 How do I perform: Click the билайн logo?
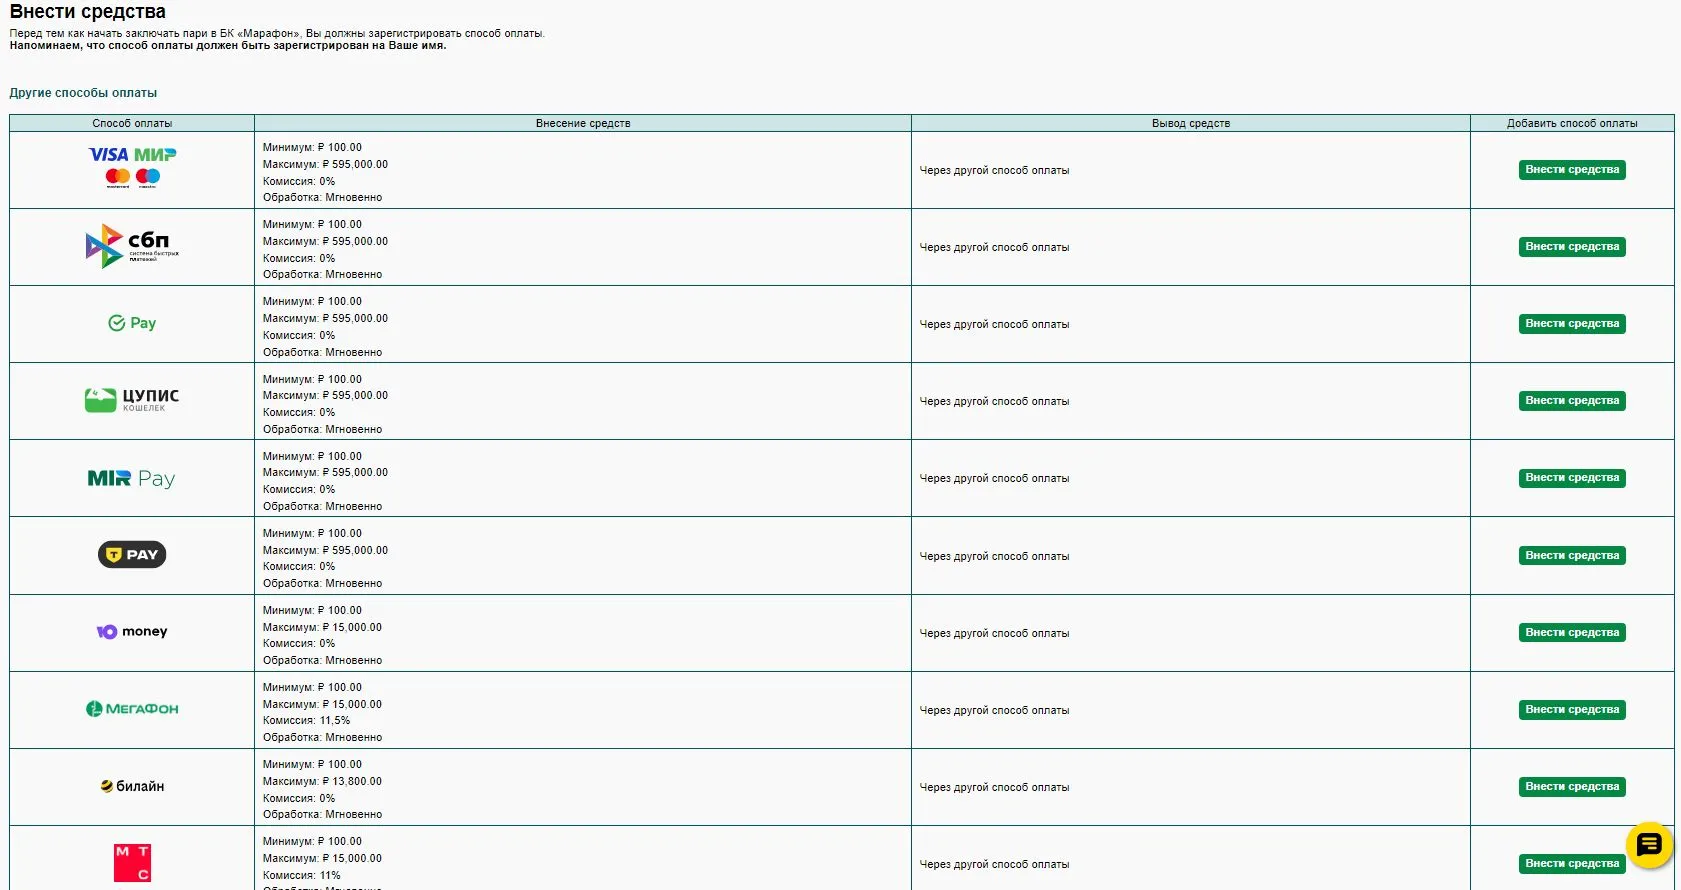tap(132, 786)
